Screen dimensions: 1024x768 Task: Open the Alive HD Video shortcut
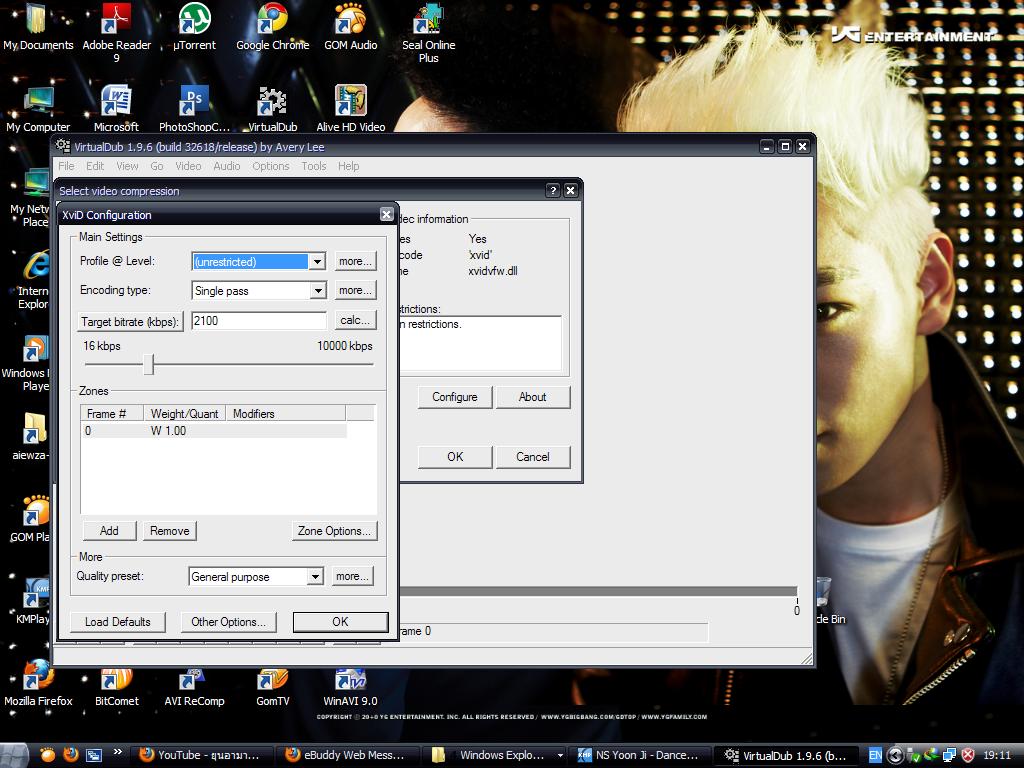(x=351, y=108)
